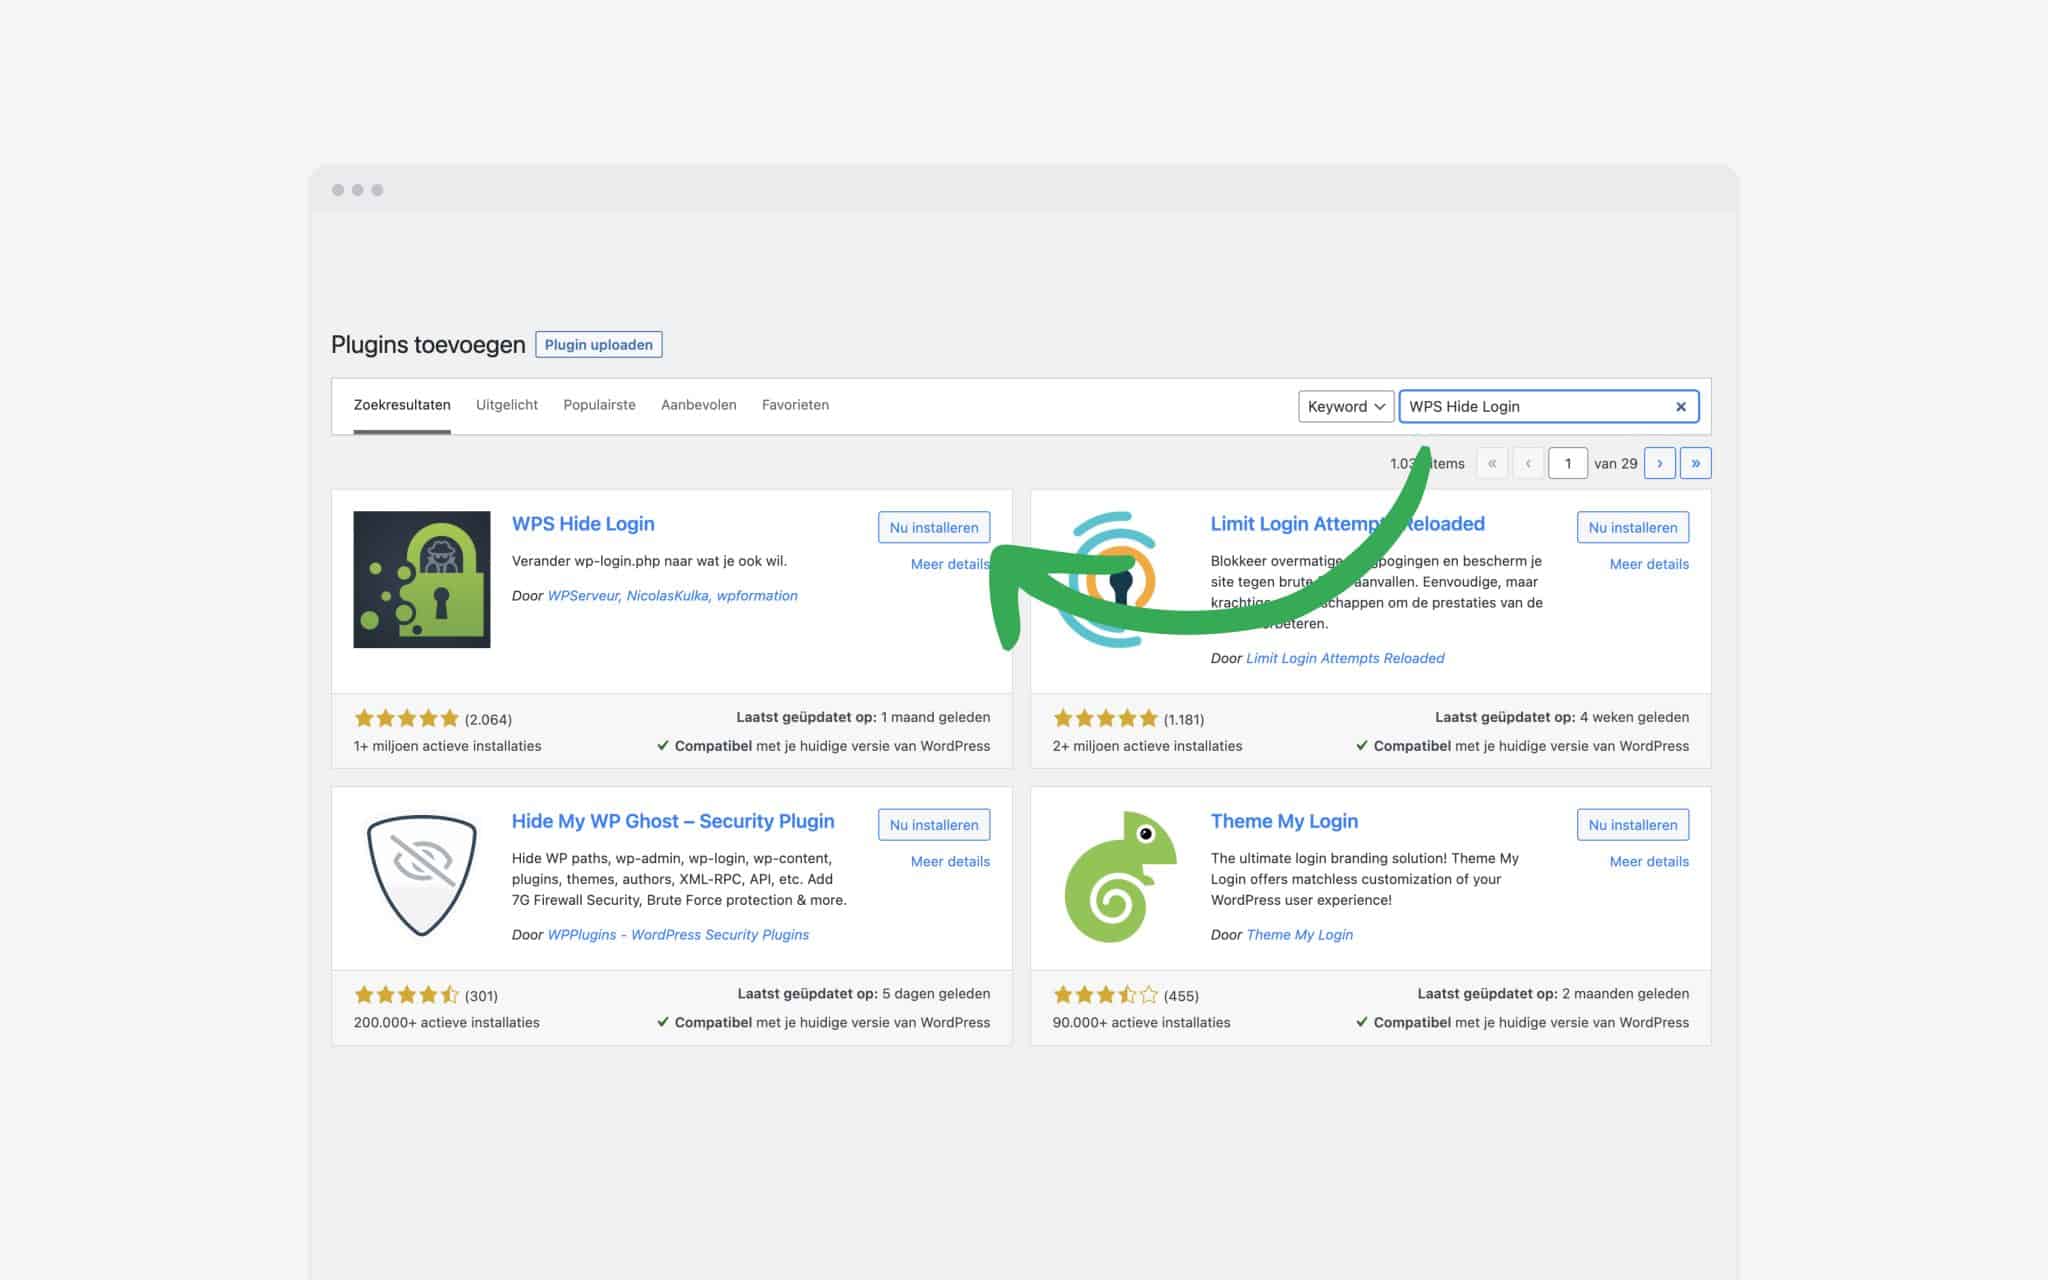This screenshot has width=2048, height=1280.
Task: Install the WPS Hide Login plugin
Action: [x=934, y=527]
